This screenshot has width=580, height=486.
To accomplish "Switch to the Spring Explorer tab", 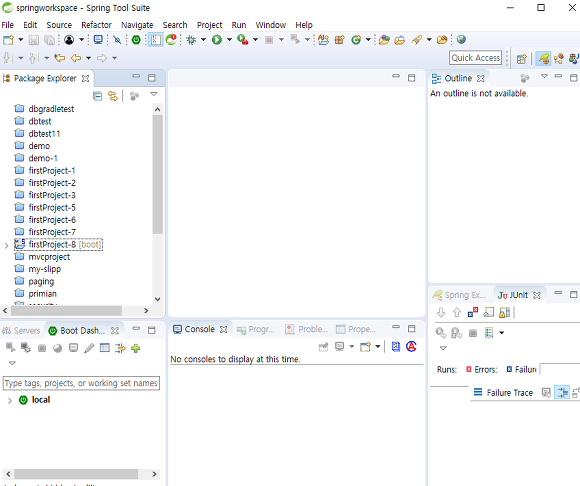I will [x=459, y=295].
